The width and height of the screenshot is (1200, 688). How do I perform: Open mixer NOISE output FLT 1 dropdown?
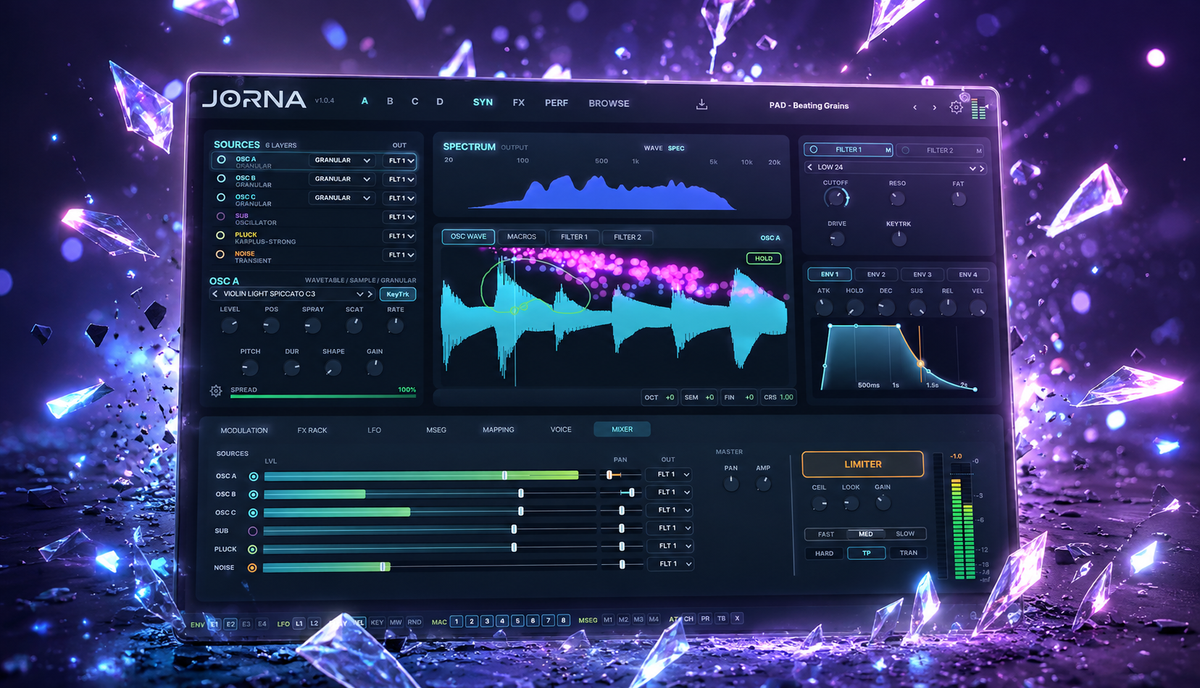pyautogui.click(x=669, y=564)
